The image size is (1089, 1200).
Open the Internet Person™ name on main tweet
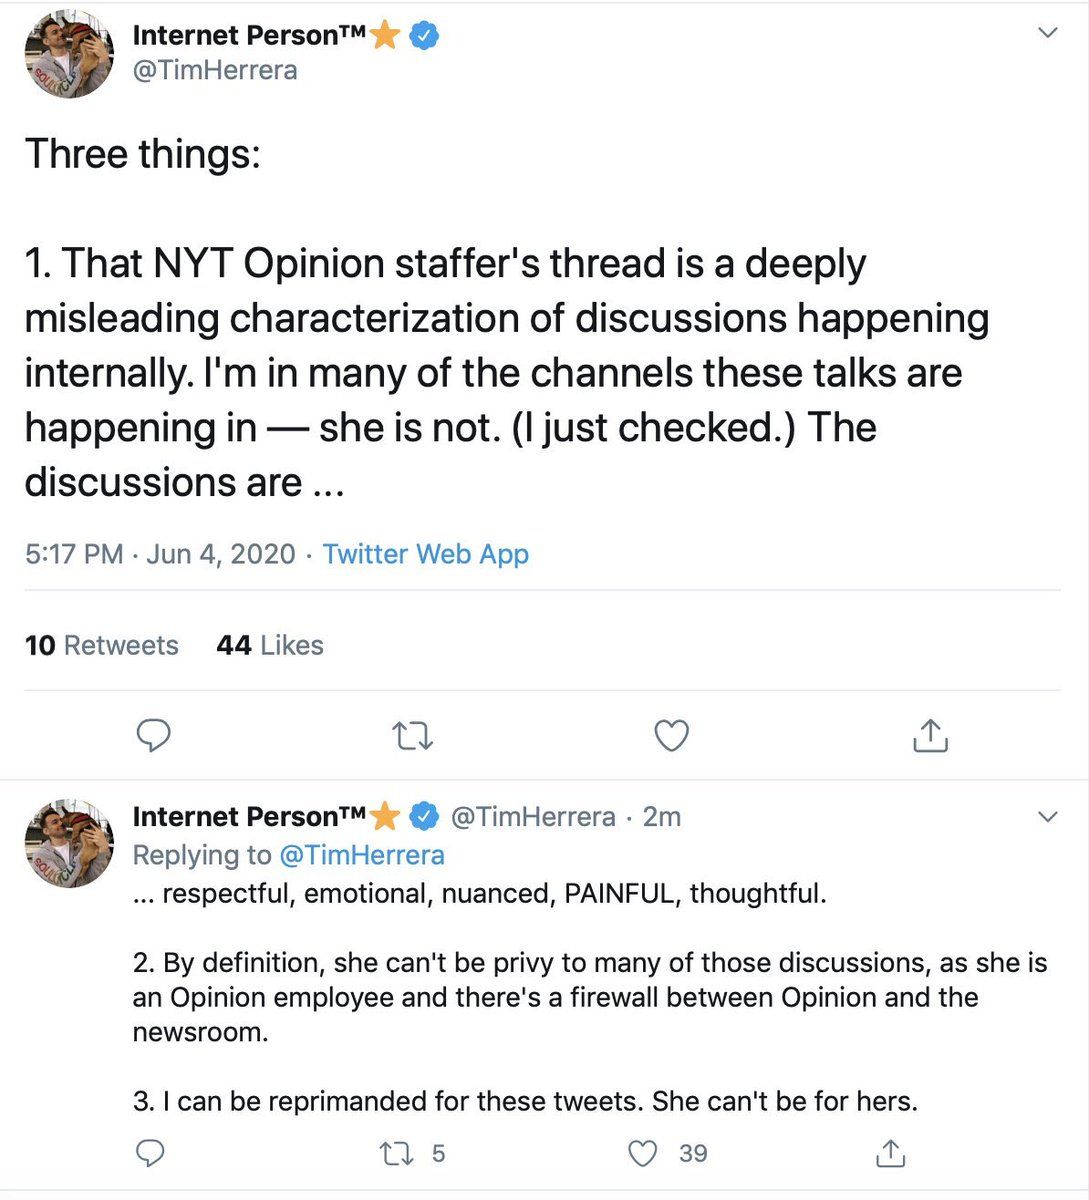(250, 35)
